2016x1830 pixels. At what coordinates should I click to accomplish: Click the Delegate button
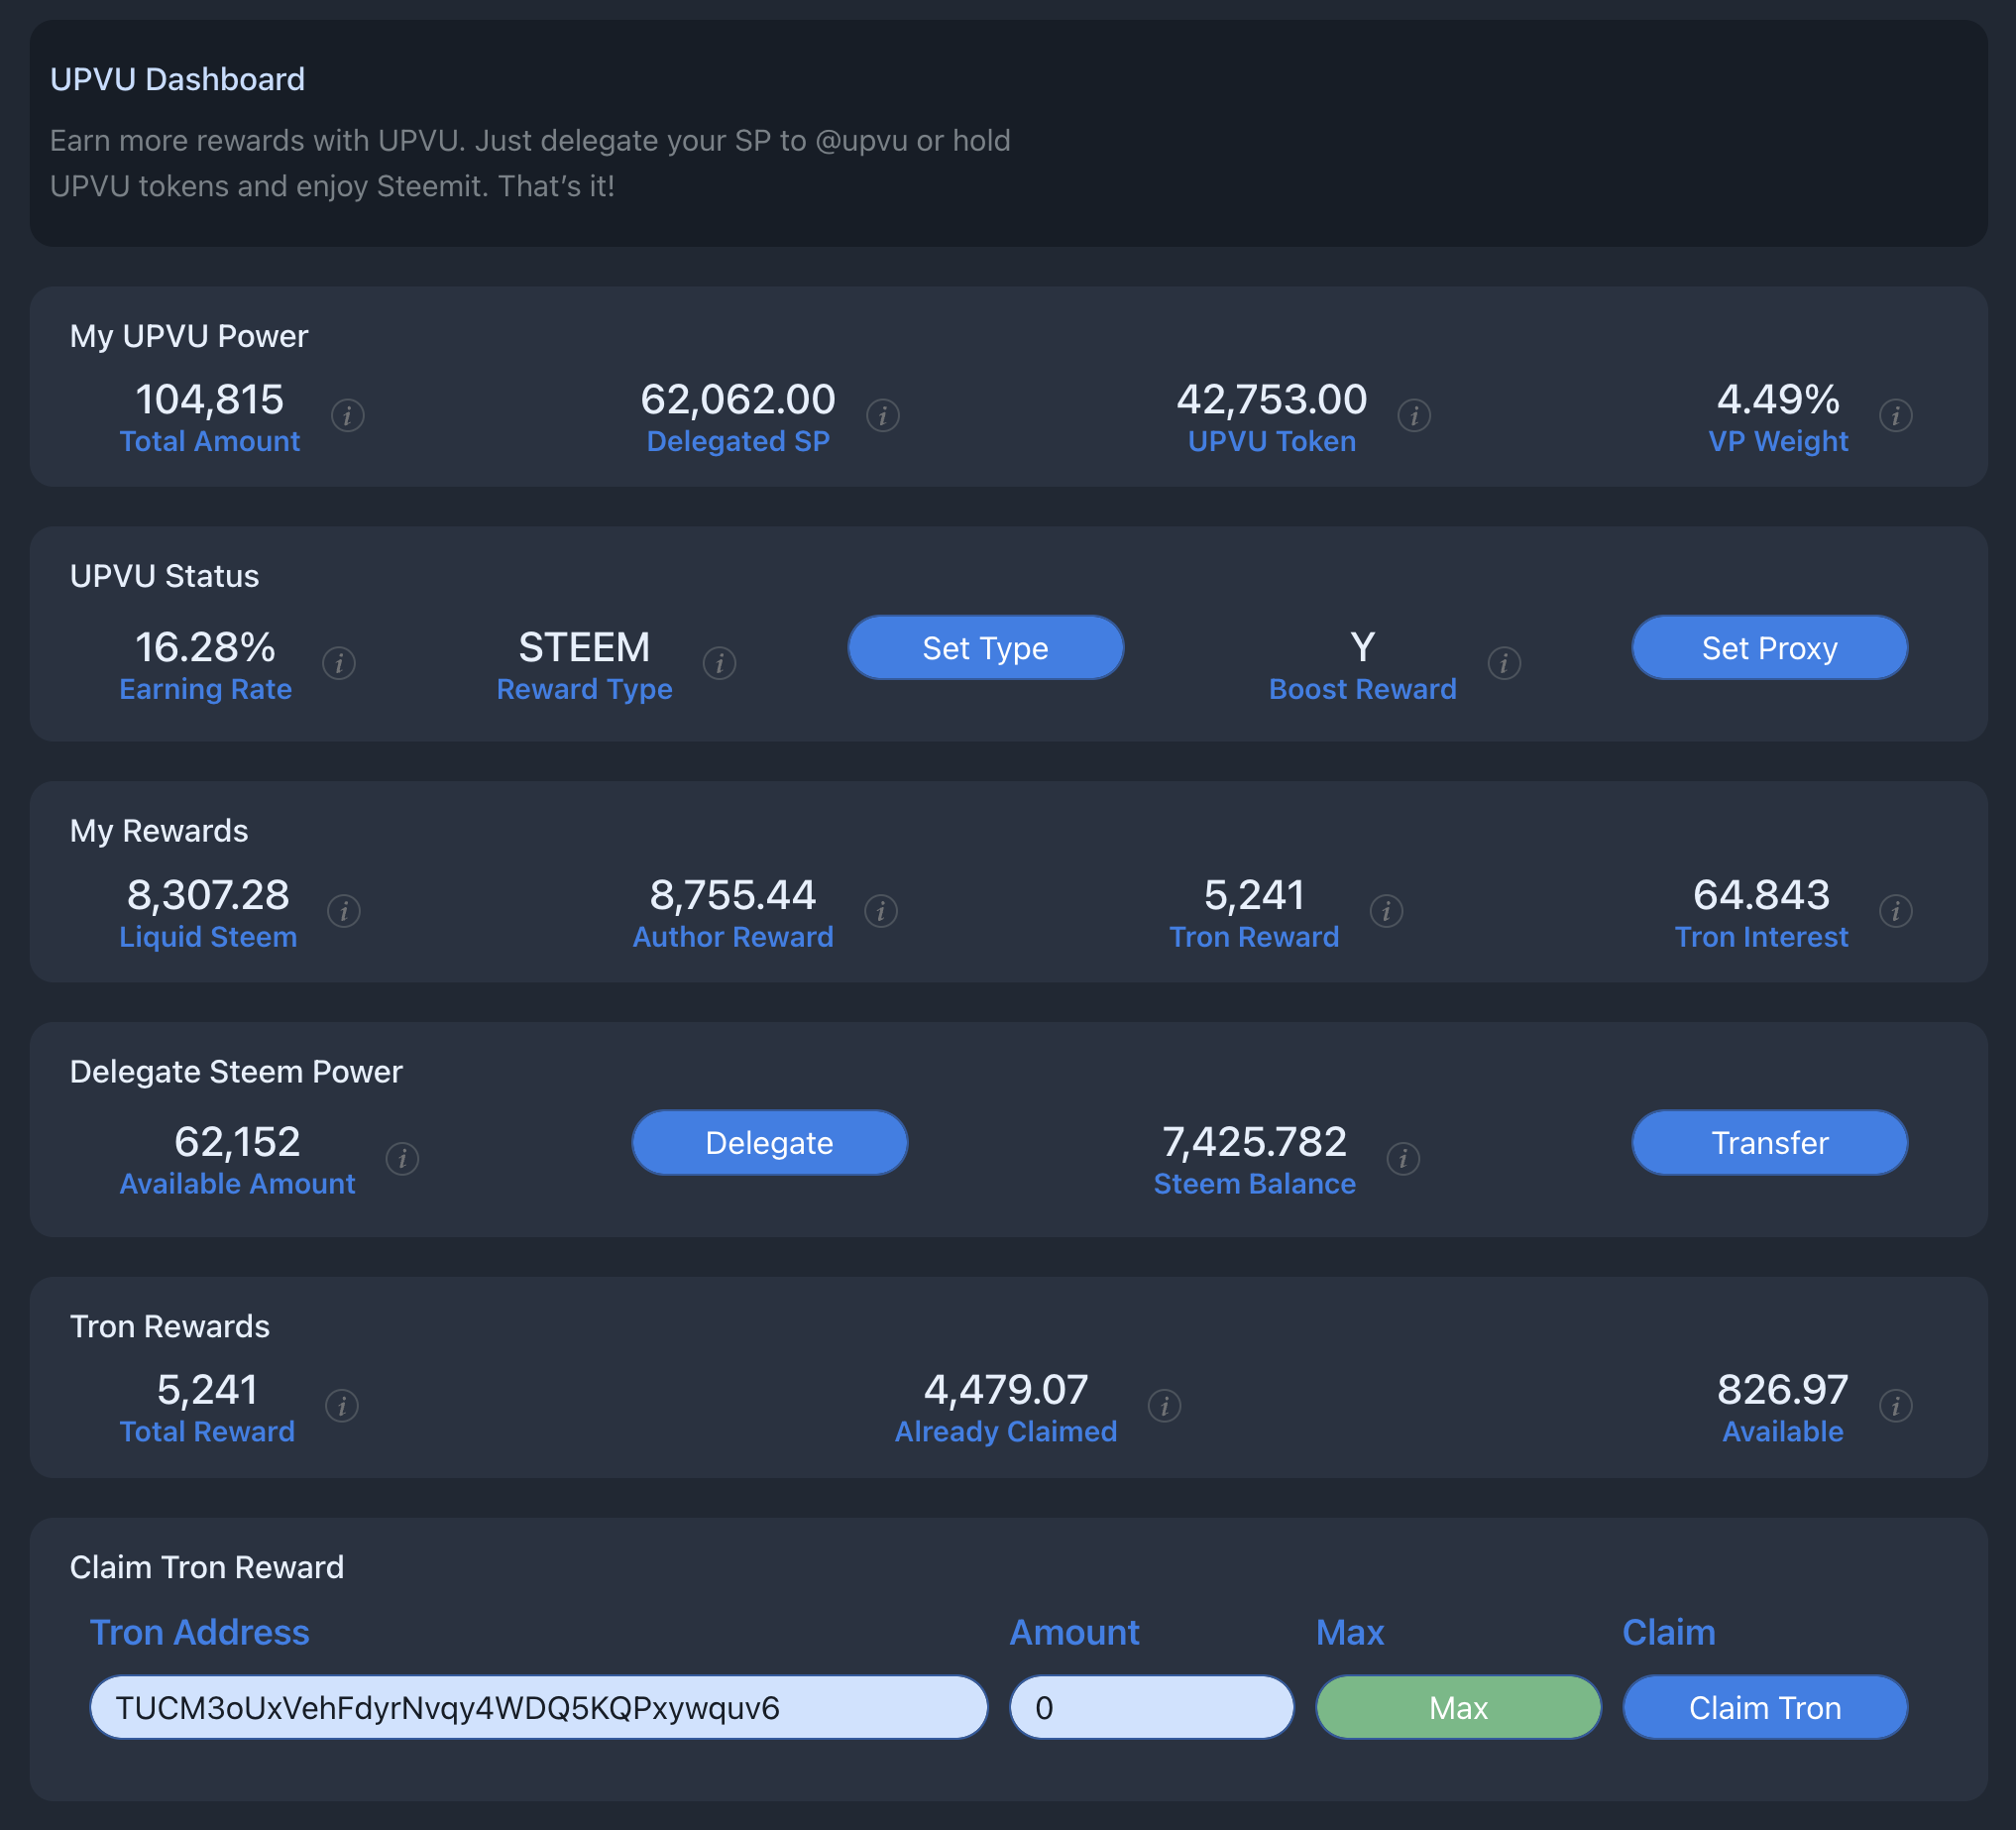pyautogui.click(x=769, y=1142)
